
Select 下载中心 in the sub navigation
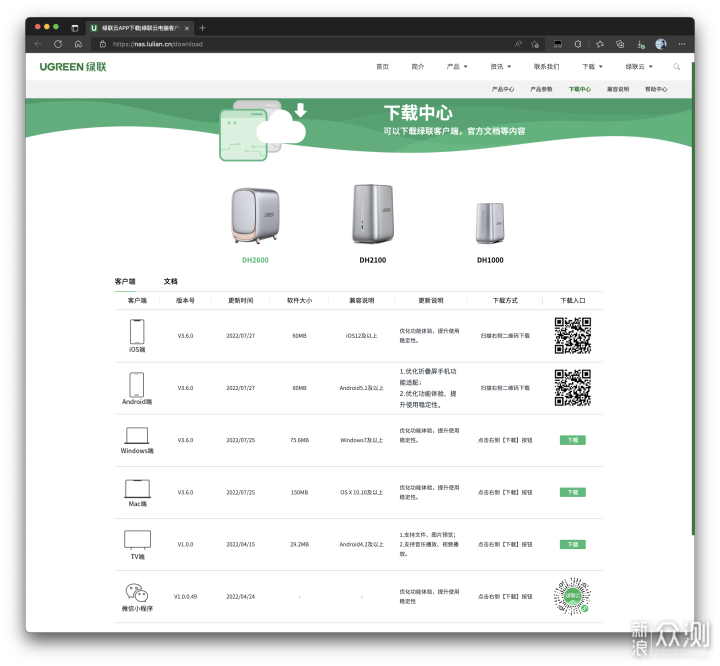[x=579, y=89]
